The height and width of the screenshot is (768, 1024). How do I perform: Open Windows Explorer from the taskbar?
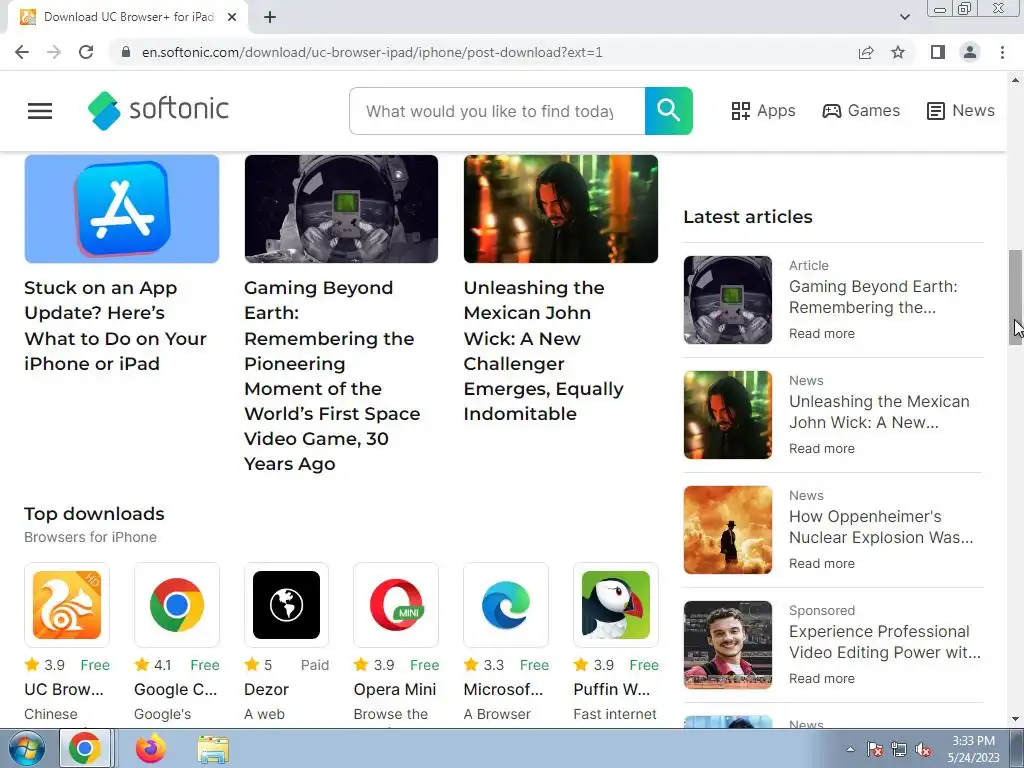tap(213, 749)
